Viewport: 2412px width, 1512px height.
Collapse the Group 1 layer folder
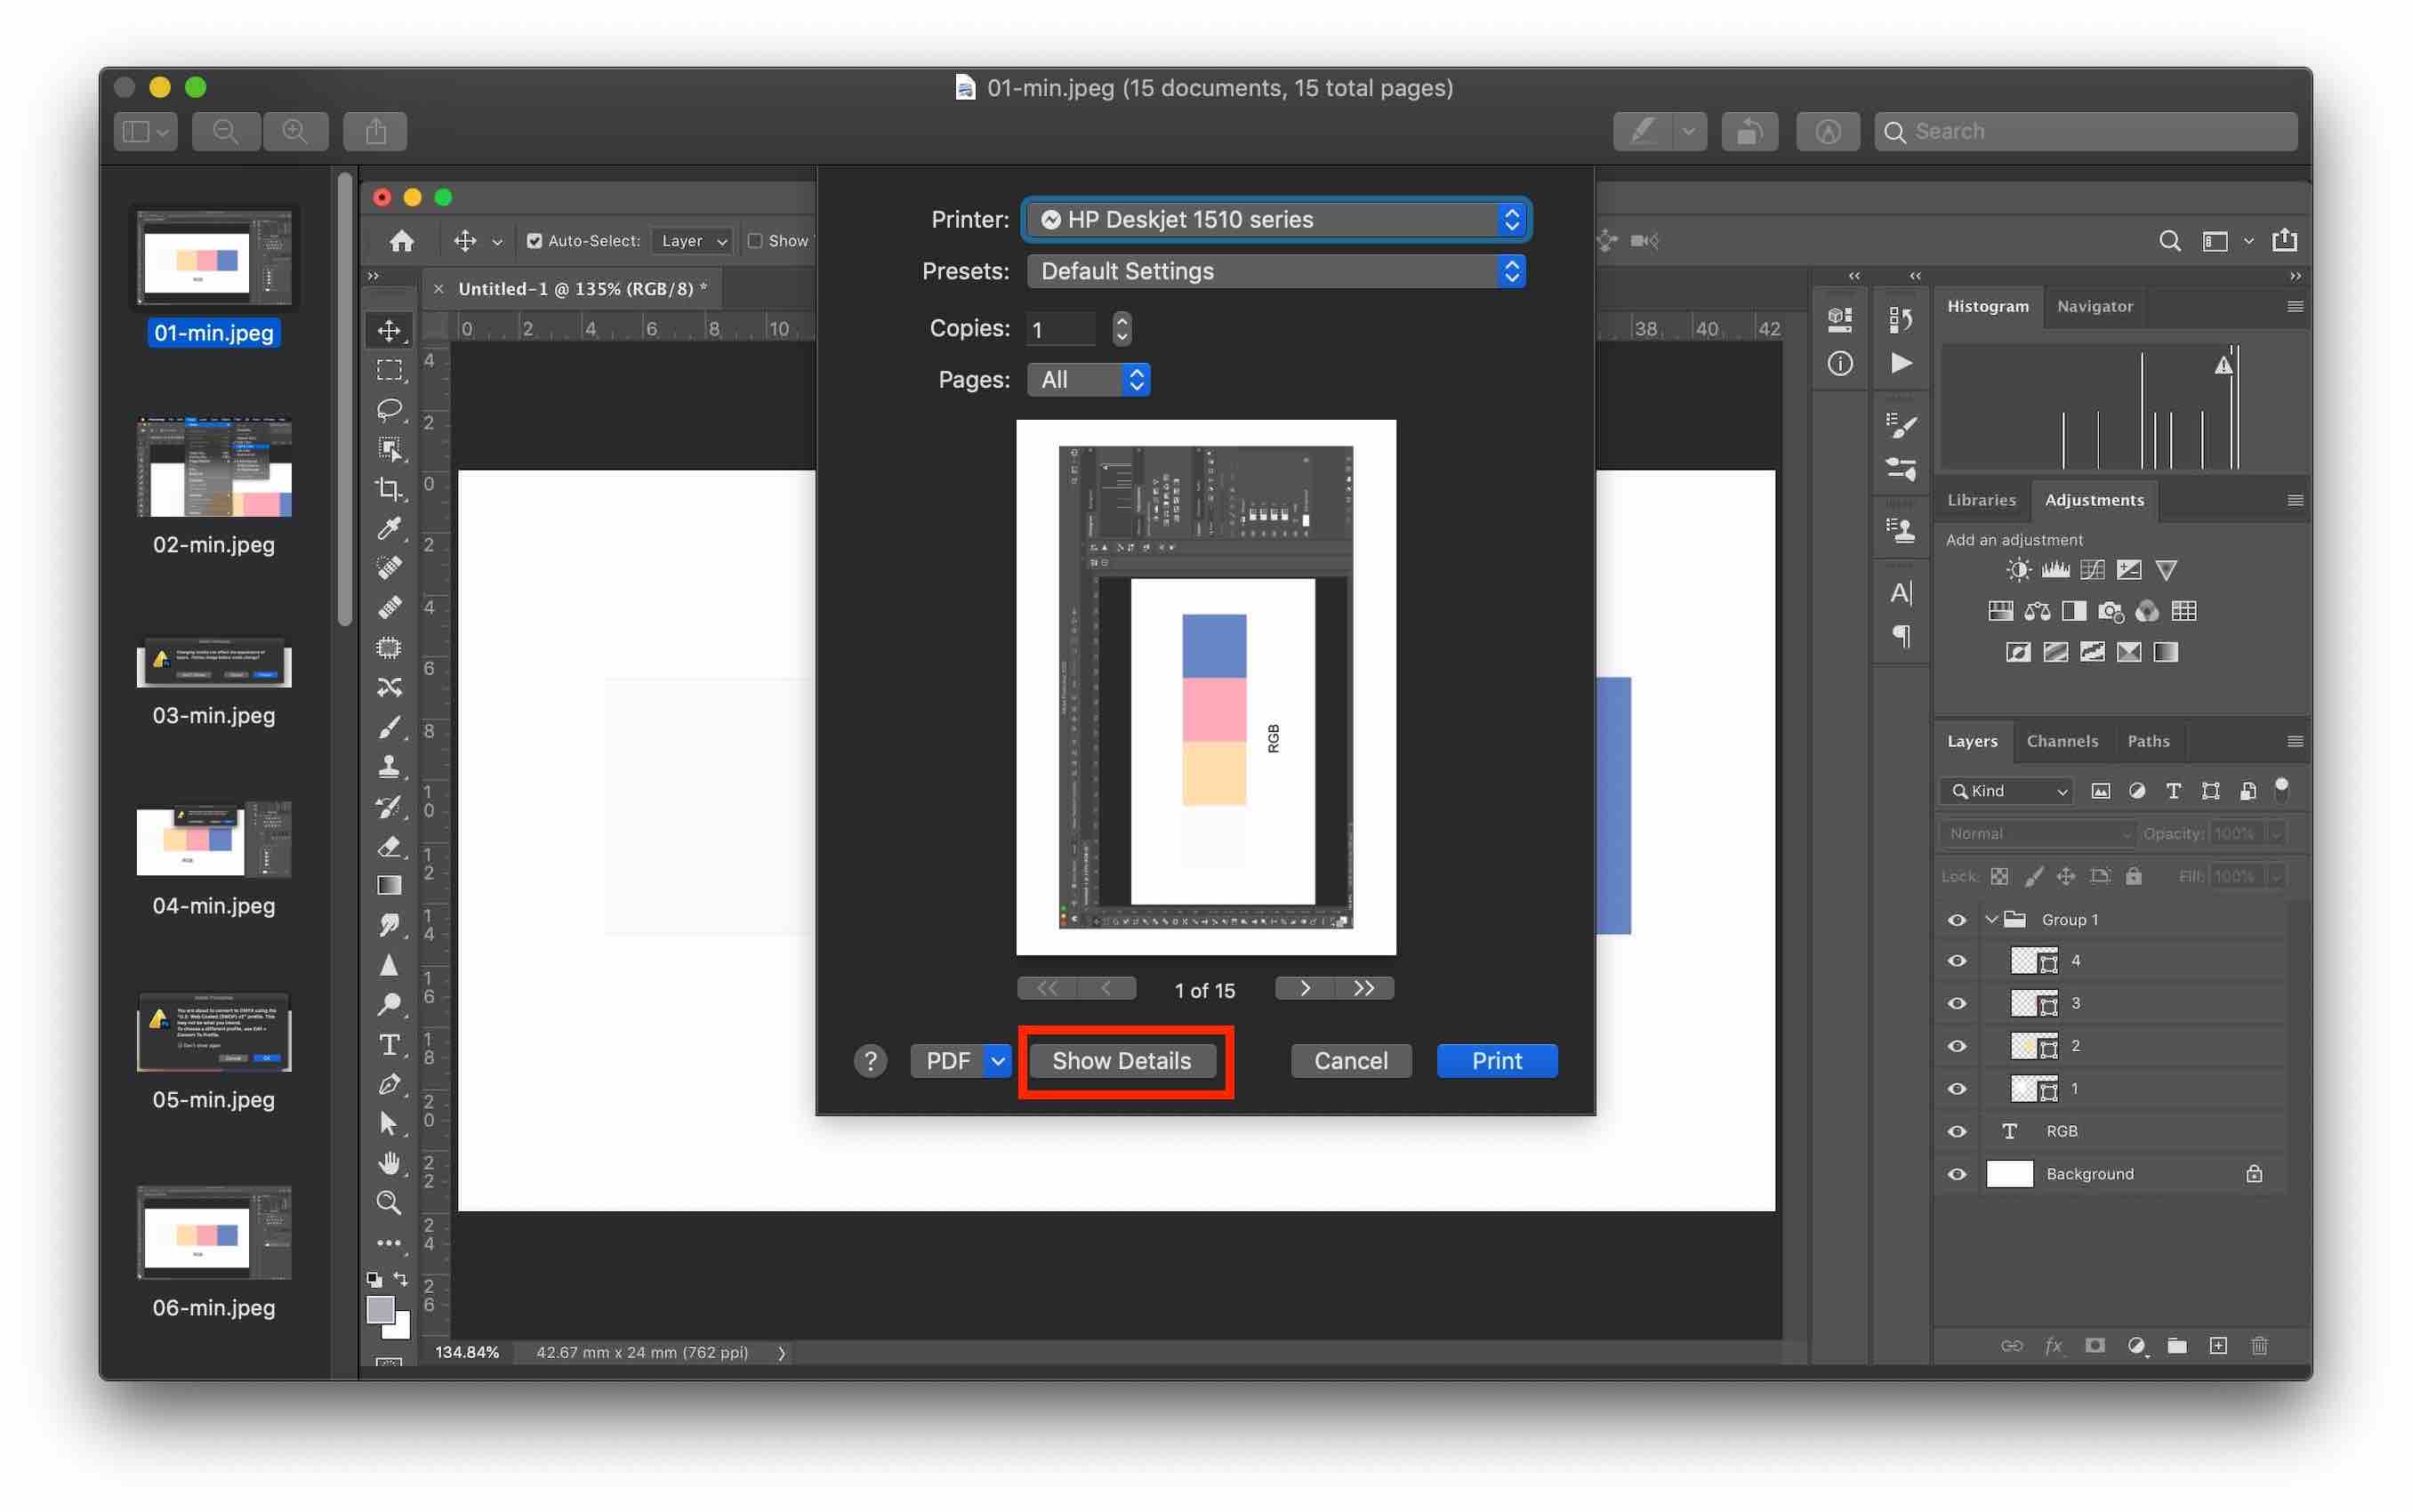(x=1990, y=920)
